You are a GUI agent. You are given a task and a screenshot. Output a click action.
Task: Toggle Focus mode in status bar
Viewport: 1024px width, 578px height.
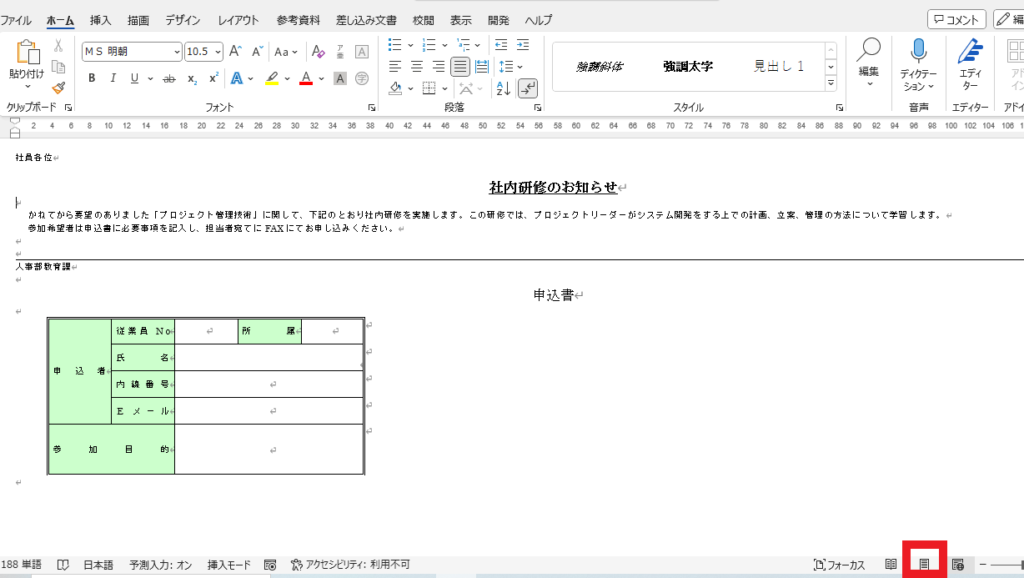(x=839, y=564)
